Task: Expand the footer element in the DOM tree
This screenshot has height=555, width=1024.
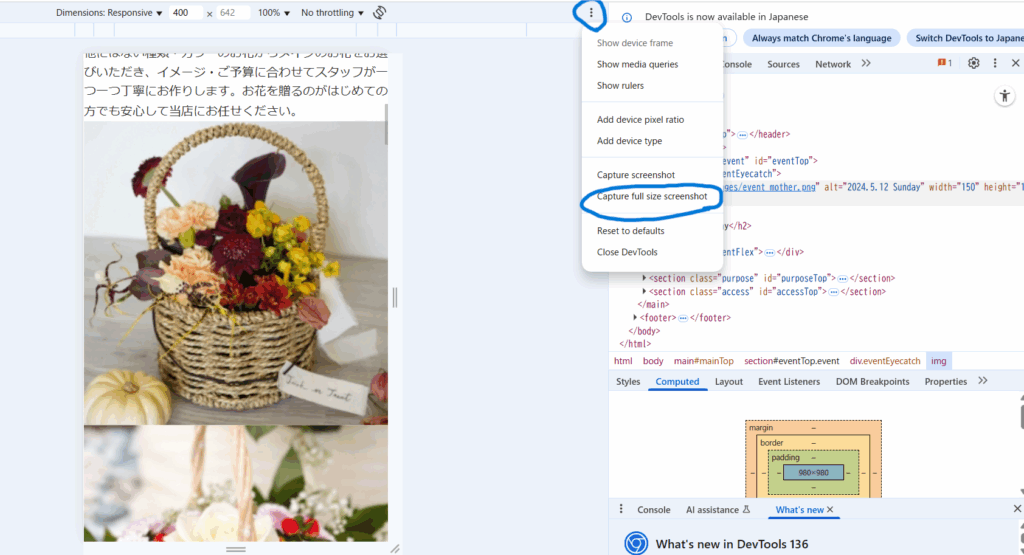Action: pos(636,318)
